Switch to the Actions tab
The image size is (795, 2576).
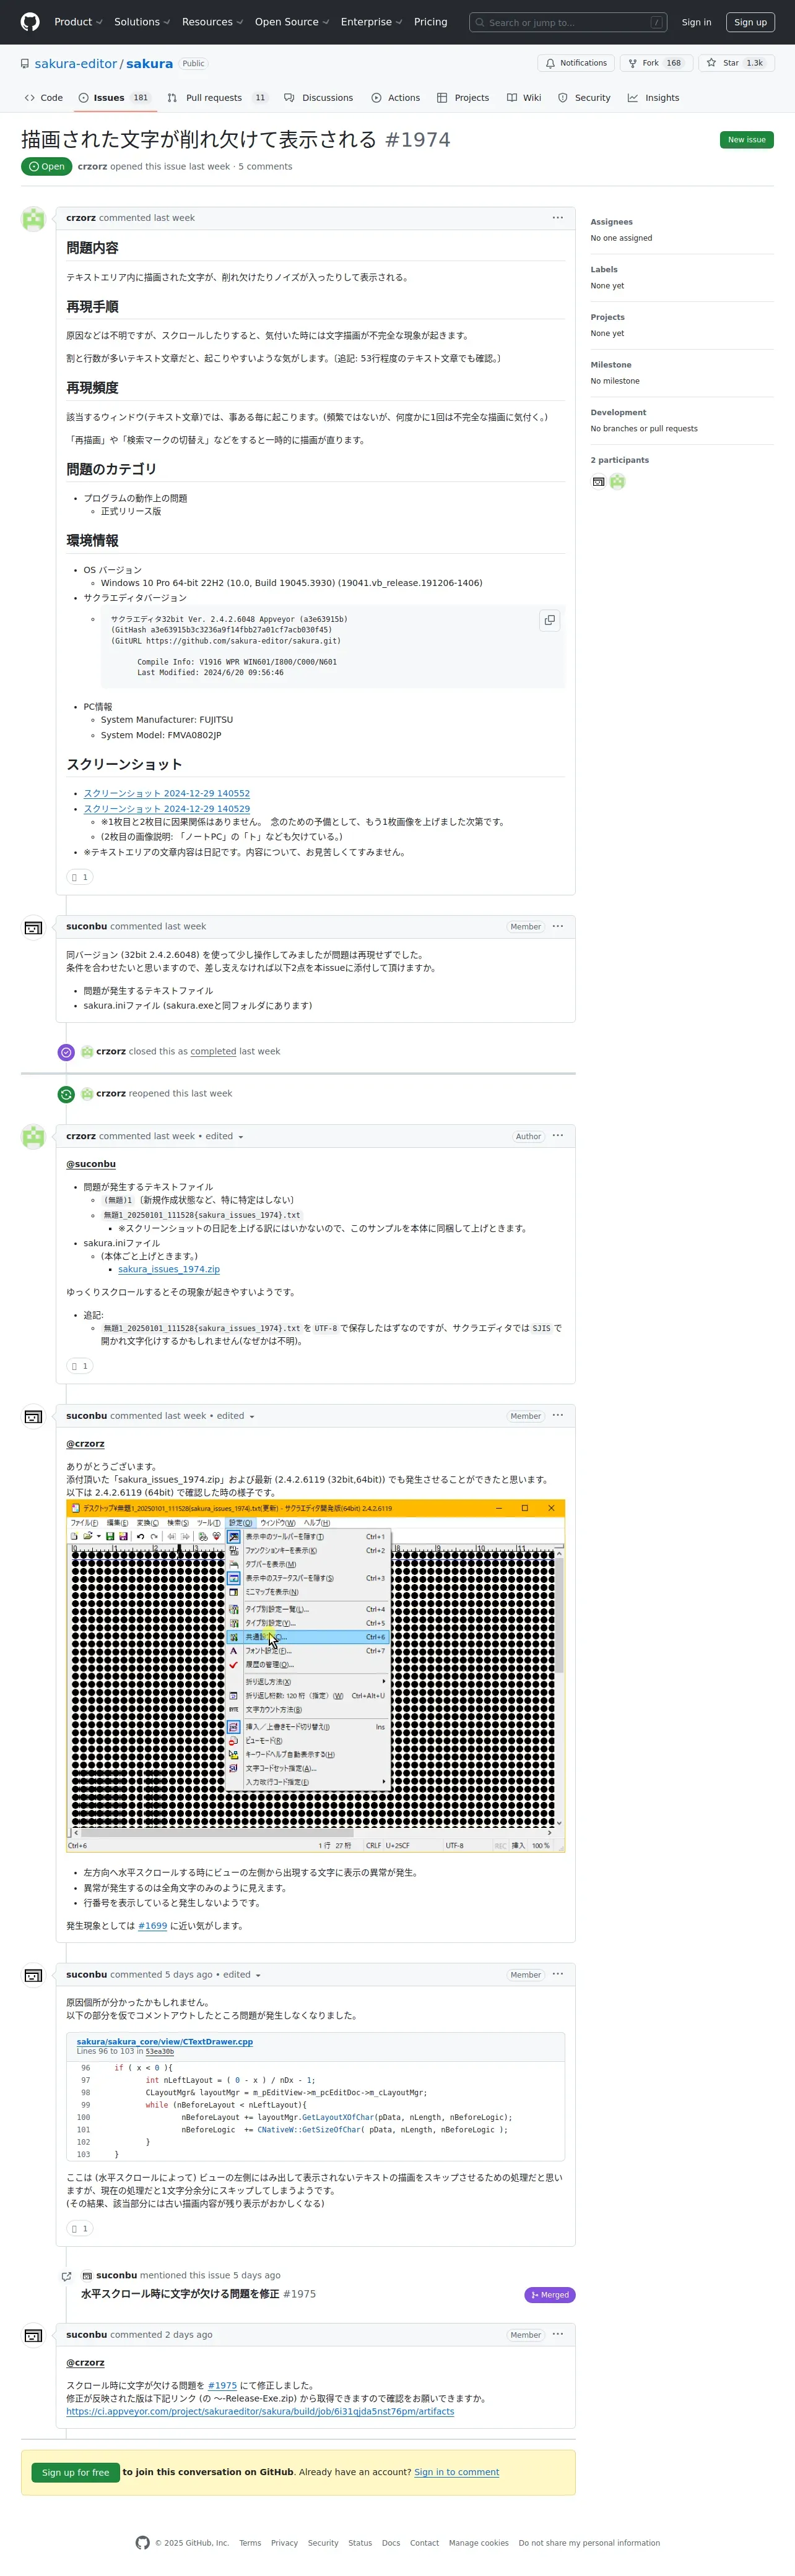(396, 98)
